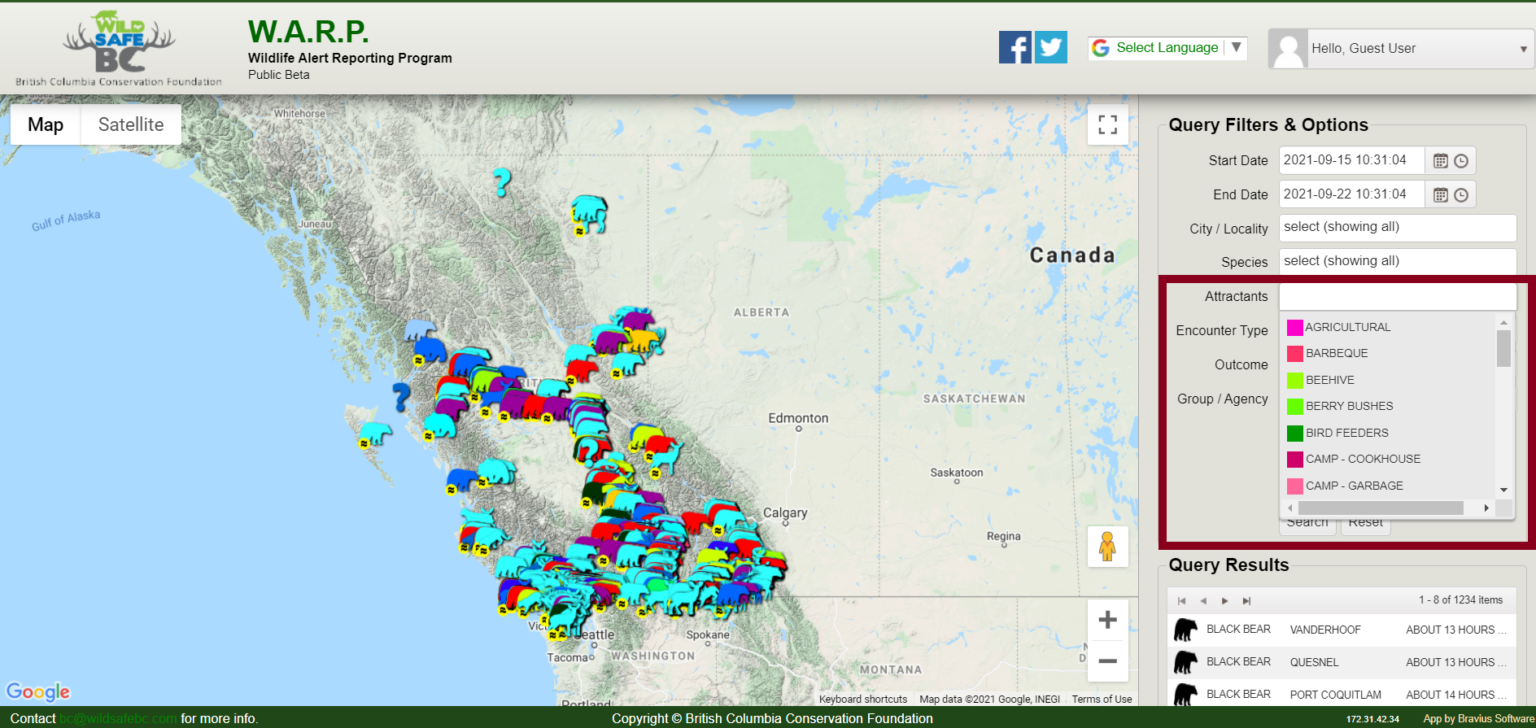Open the WildSafeBC Twitter page
This screenshot has height=728, width=1536.
tap(1051, 46)
